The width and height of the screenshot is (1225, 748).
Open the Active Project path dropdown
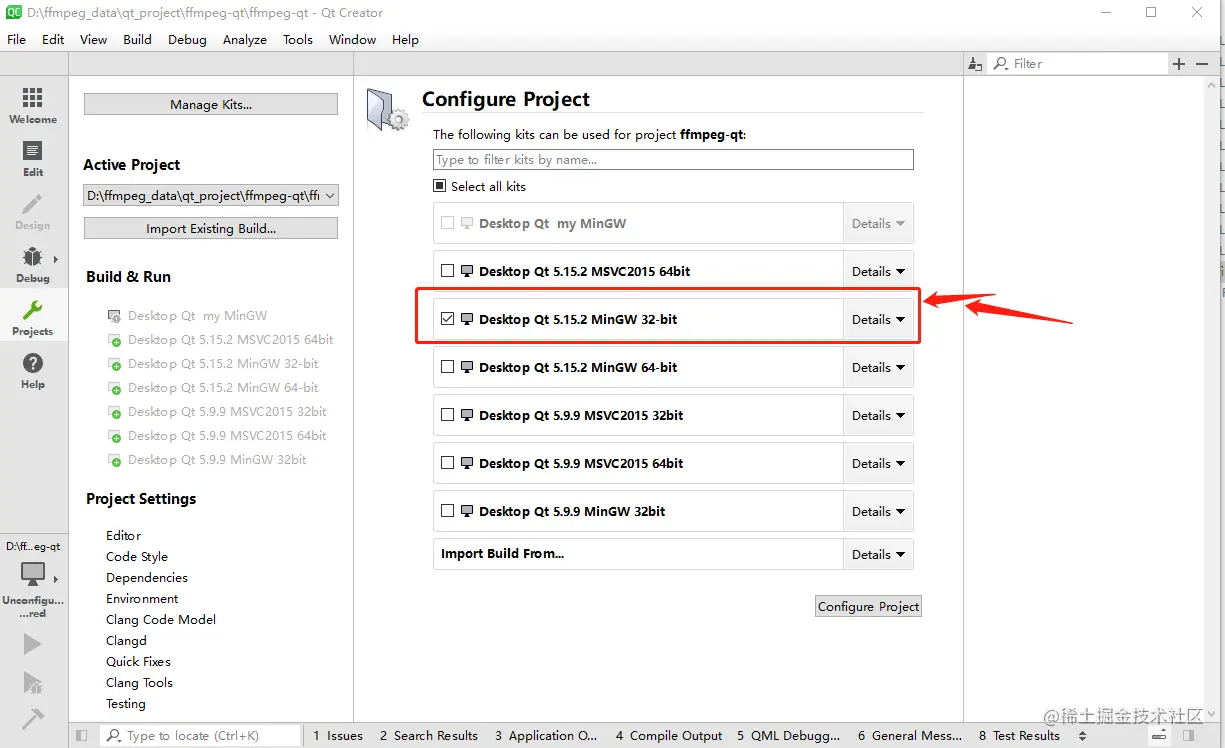click(x=211, y=196)
